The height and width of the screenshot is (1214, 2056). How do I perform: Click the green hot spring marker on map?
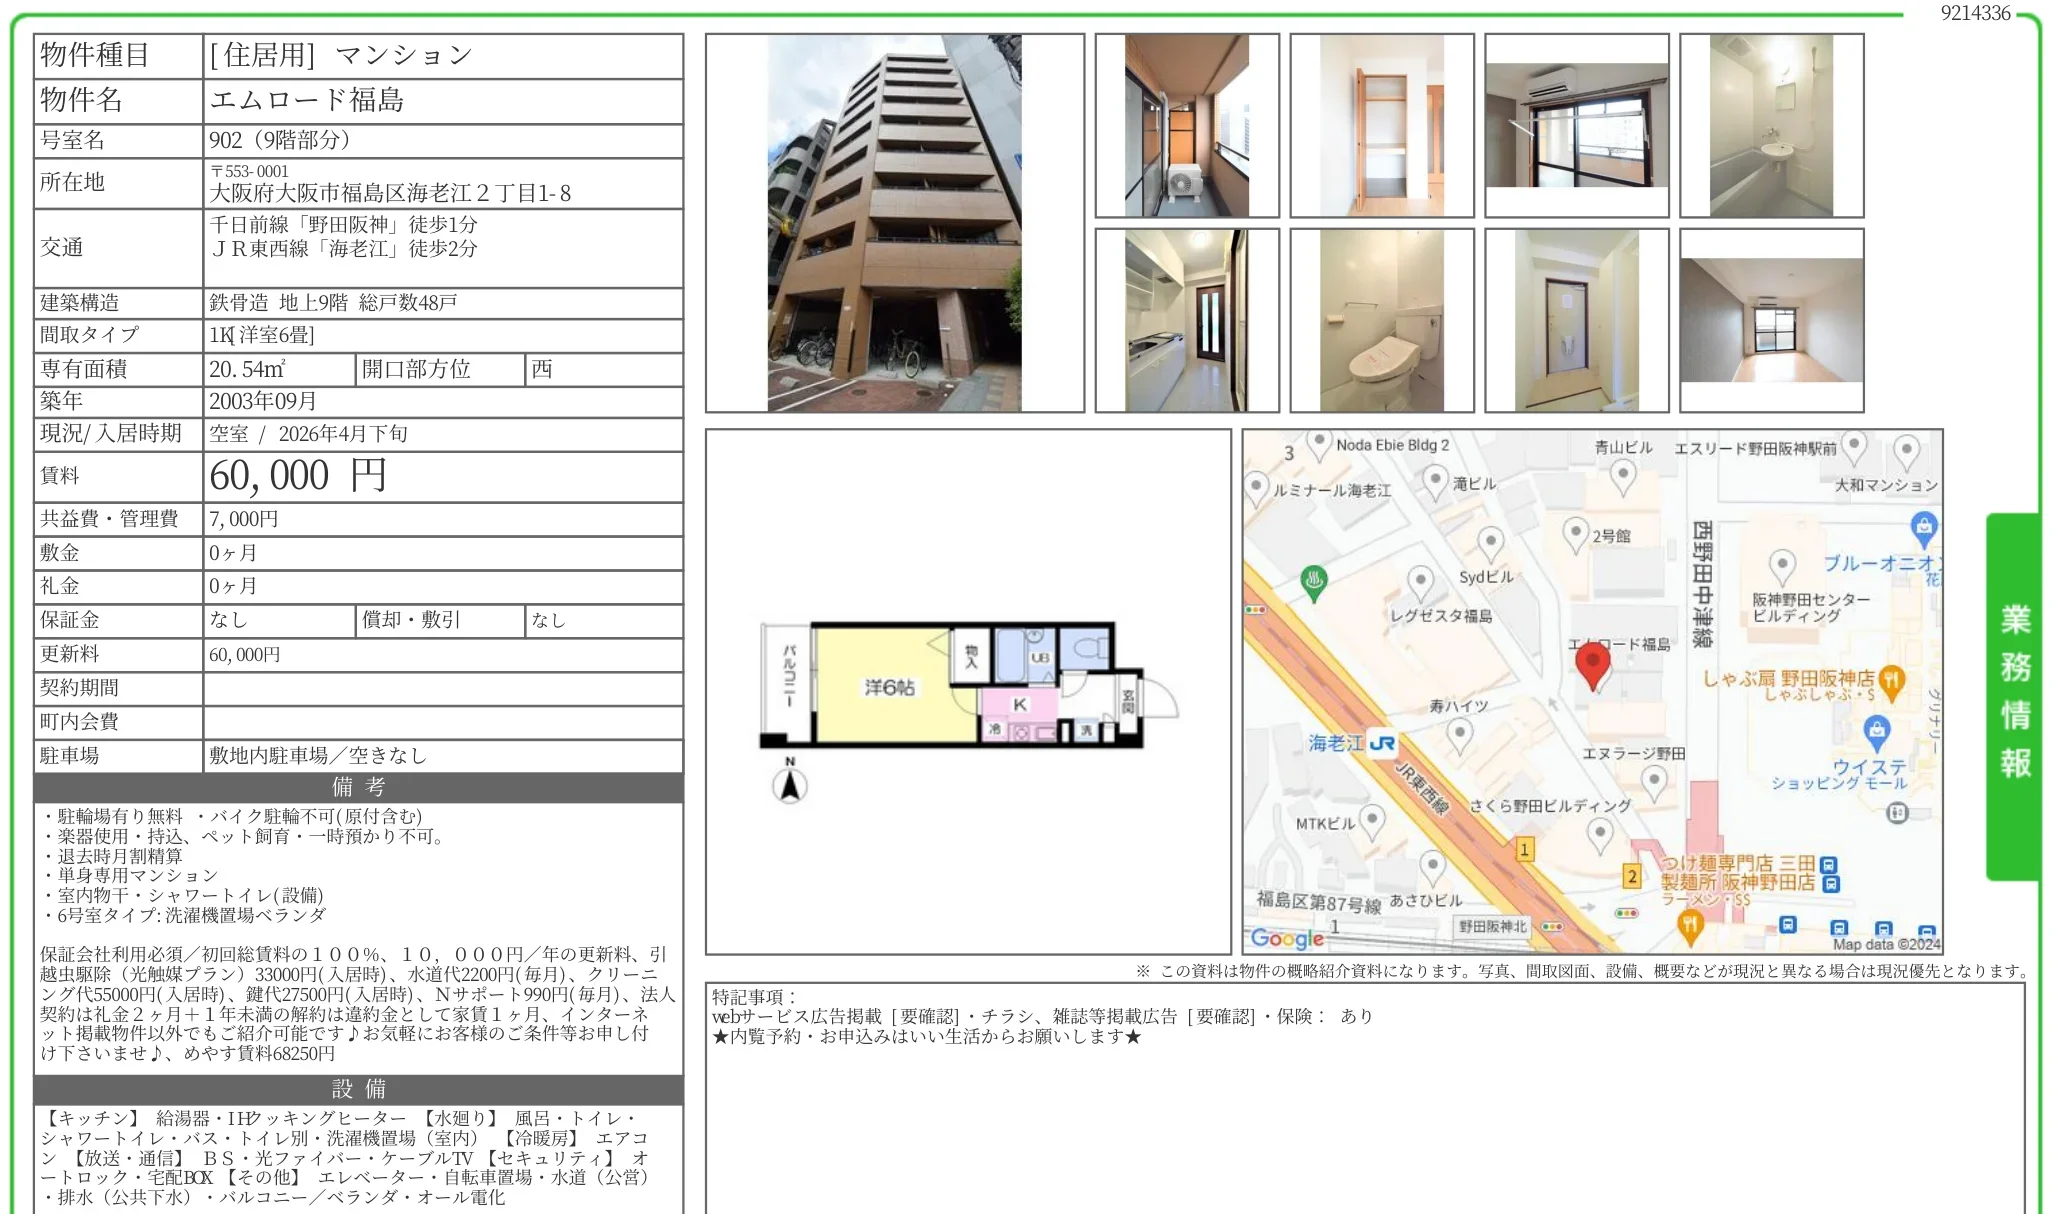point(1313,580)
